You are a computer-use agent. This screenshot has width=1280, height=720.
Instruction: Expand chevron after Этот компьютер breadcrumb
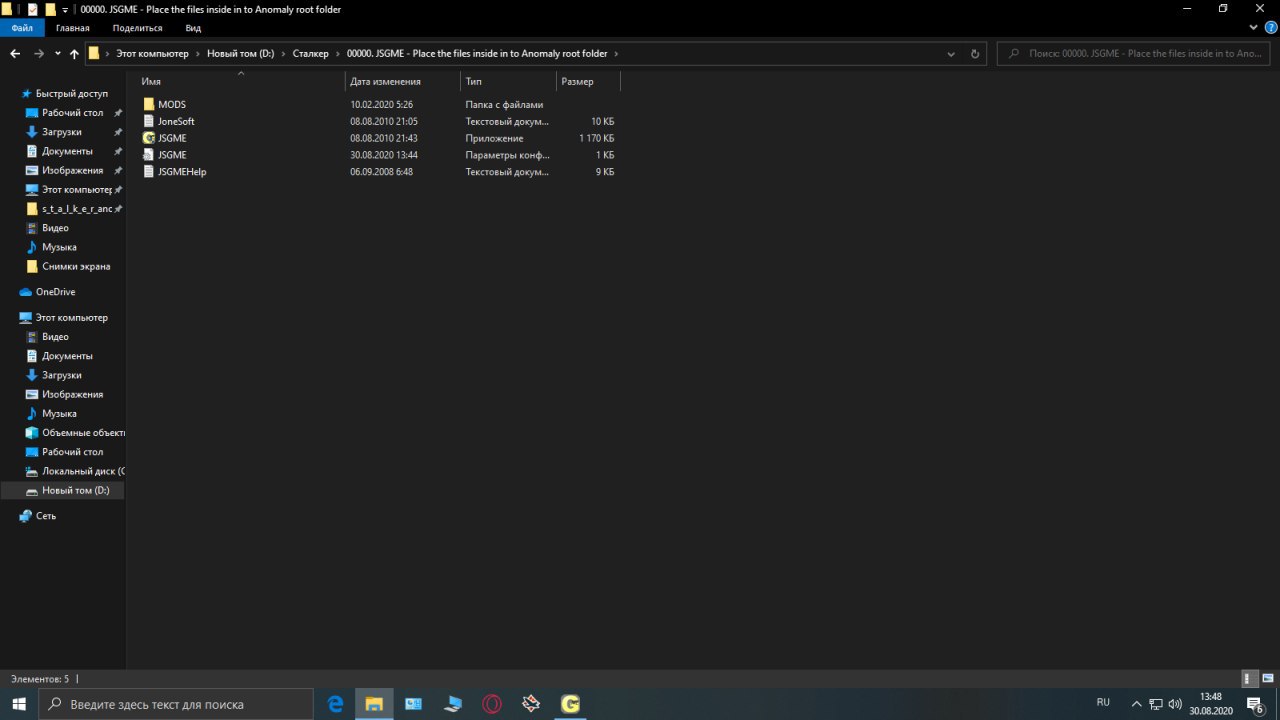tap(197, 54)
